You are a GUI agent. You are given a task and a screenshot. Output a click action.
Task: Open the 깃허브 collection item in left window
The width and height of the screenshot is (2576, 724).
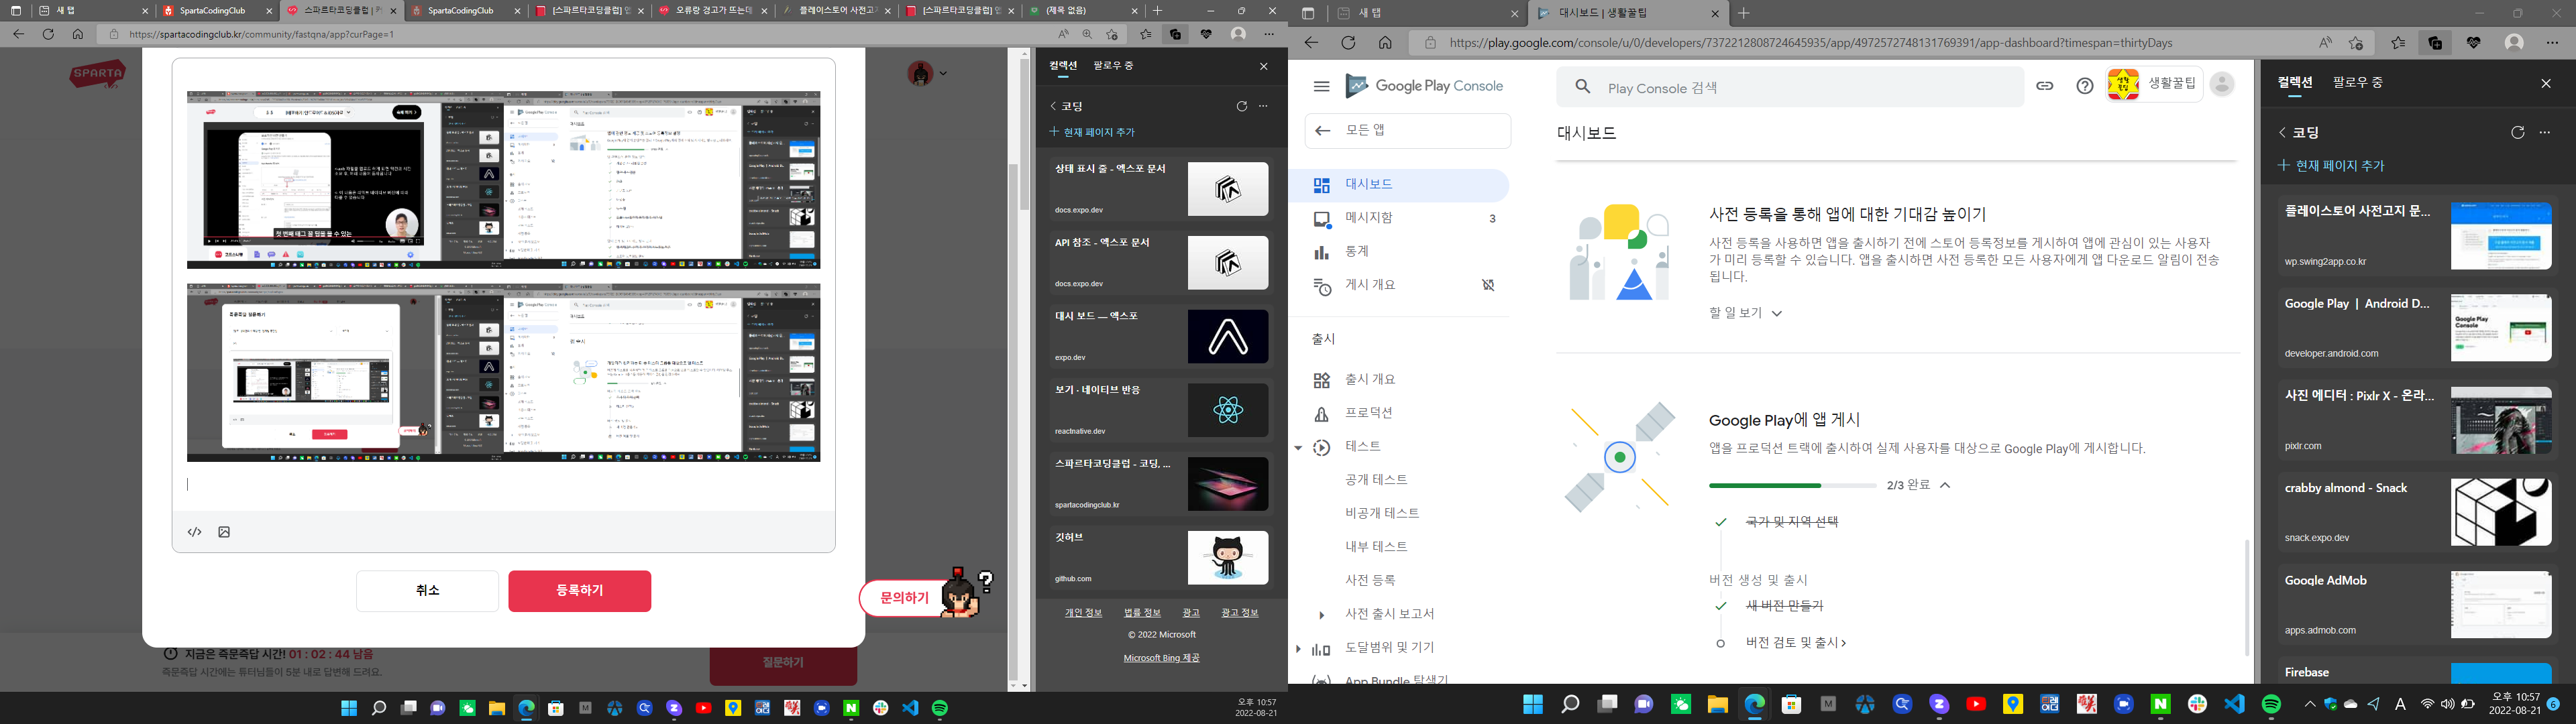click(1160, 558)
